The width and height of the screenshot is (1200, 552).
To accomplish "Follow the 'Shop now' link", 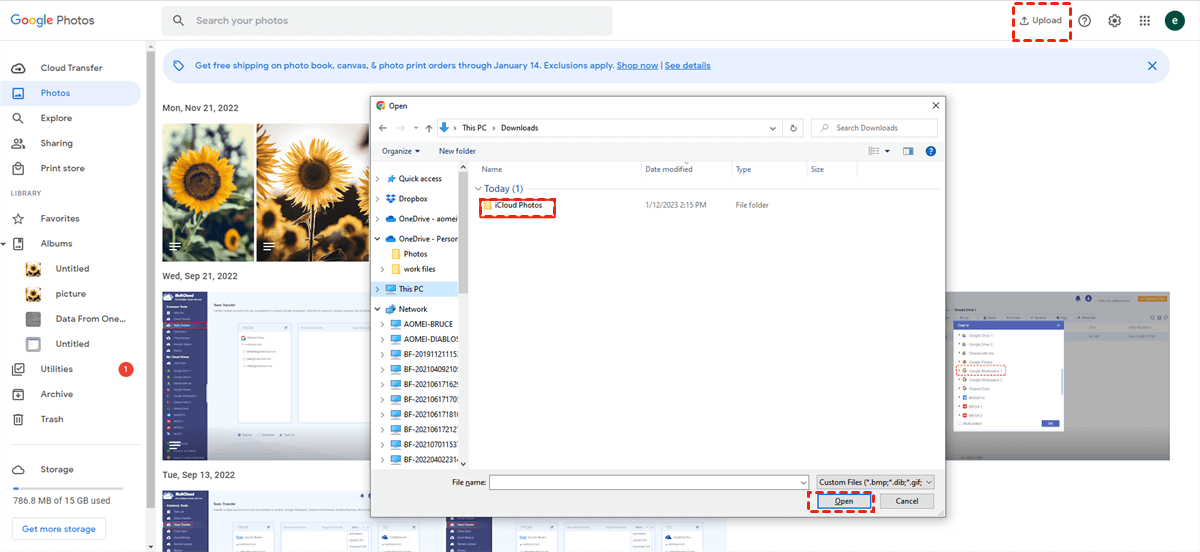I will [637, 66].
